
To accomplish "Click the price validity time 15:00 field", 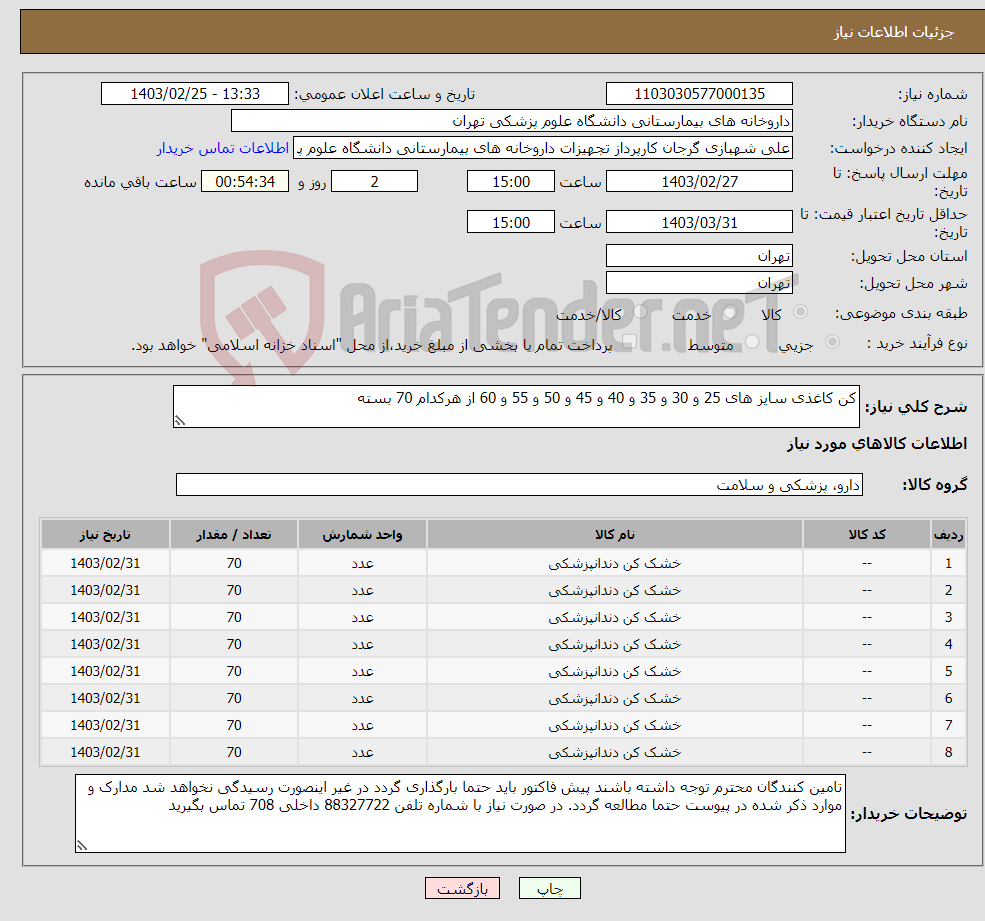I will 511,222.
